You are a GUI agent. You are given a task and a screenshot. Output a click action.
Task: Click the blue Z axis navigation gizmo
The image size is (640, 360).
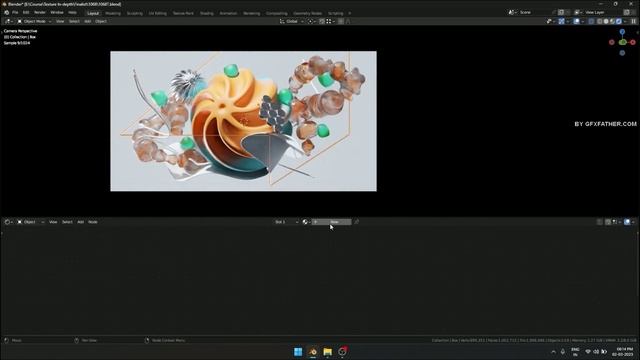point(622,32)
